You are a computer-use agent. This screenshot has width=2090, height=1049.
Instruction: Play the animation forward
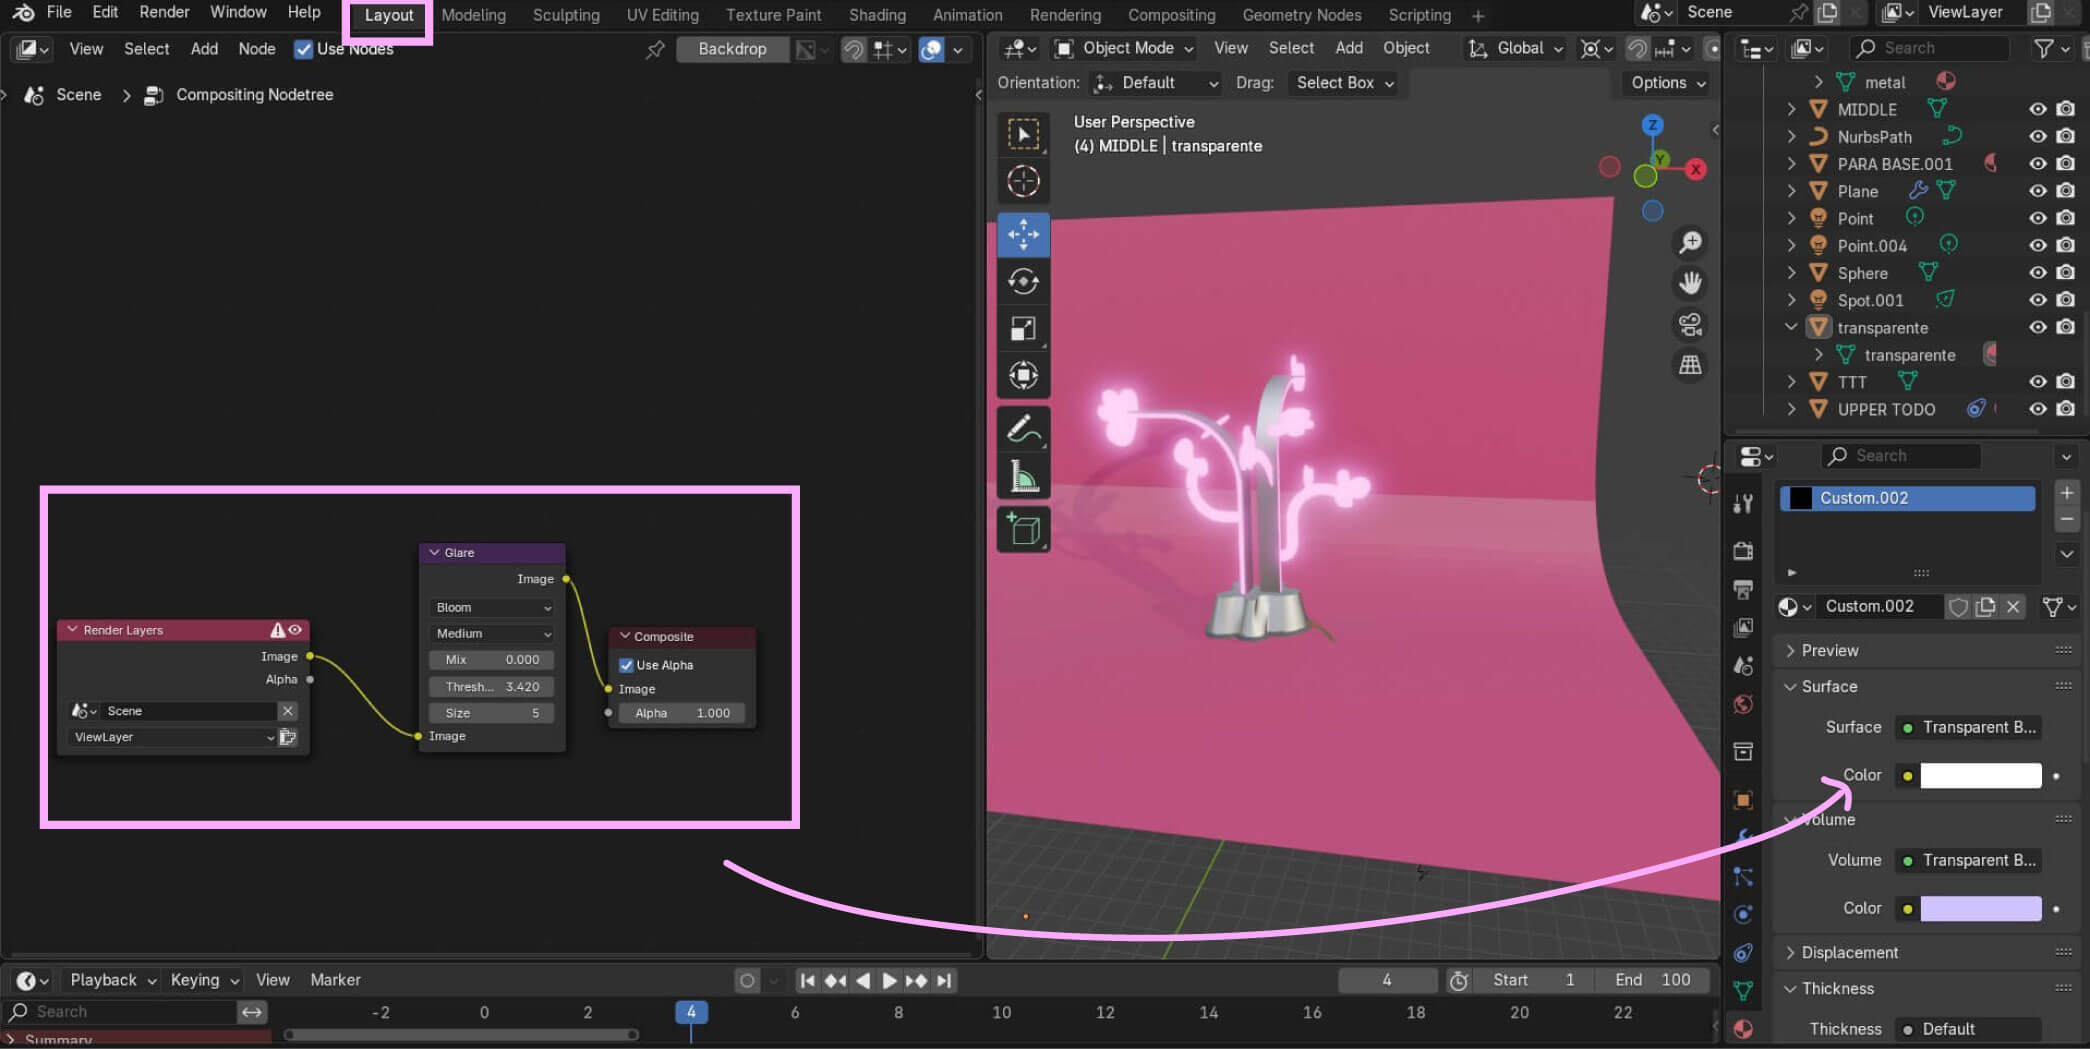[889, 980]
